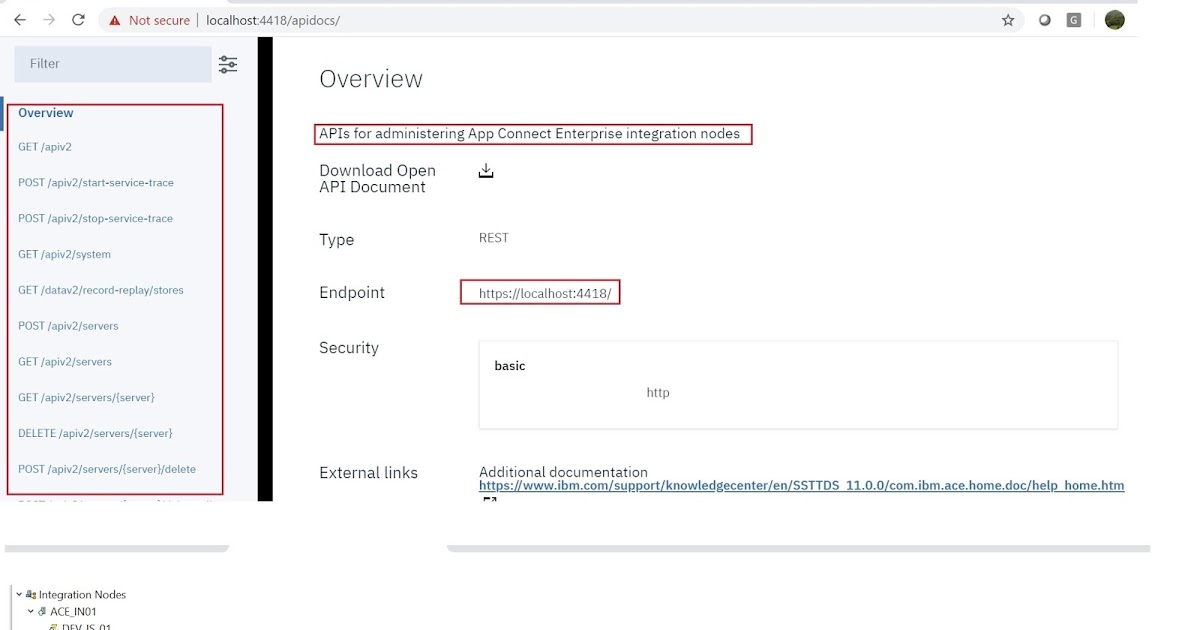Collapse the Integration Nodes tree entry
Image resolution: width=1200 pixels, height=630 pixels.
click(18, 594)
